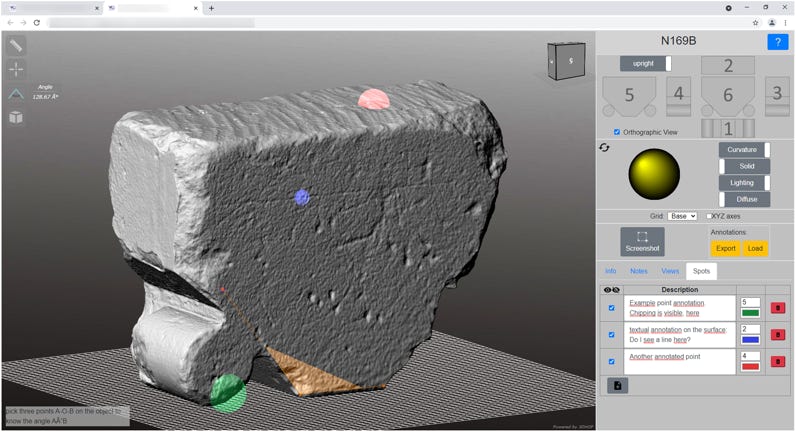Delete the green chipping annotation spot

[778, 308]
